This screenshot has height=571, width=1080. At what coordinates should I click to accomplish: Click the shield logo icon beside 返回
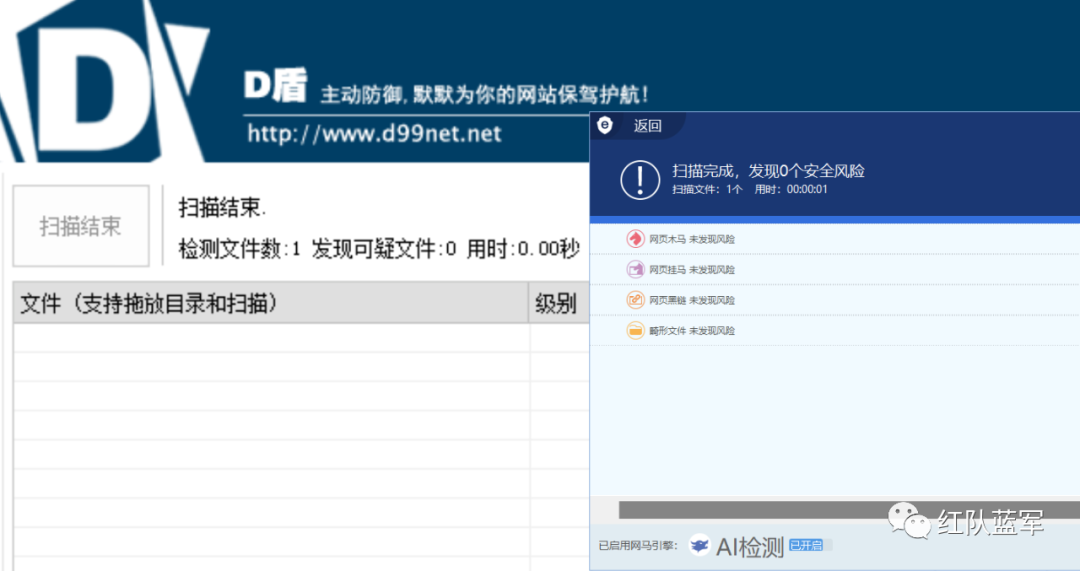pos(605,125)
